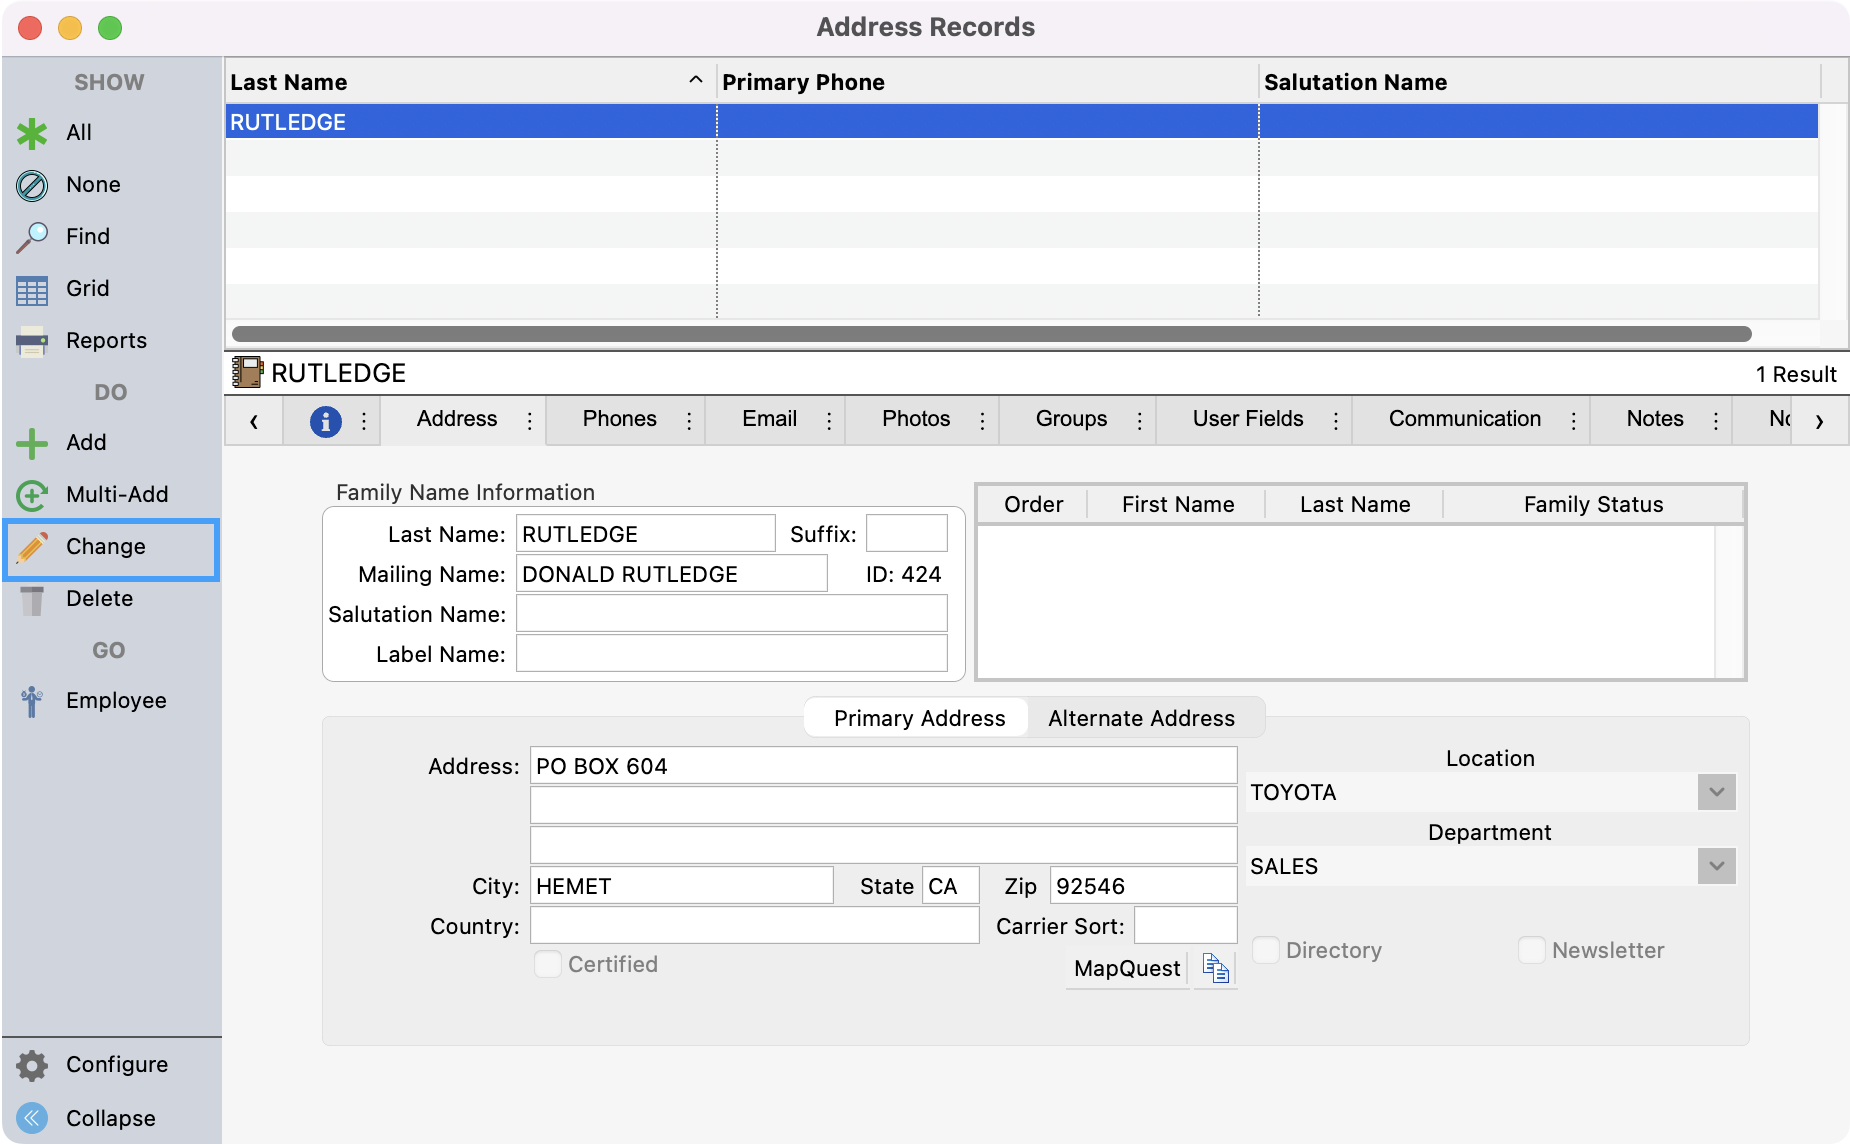Click the green asterisk All icon
1850x1144 pixels.
pos(32,133)
